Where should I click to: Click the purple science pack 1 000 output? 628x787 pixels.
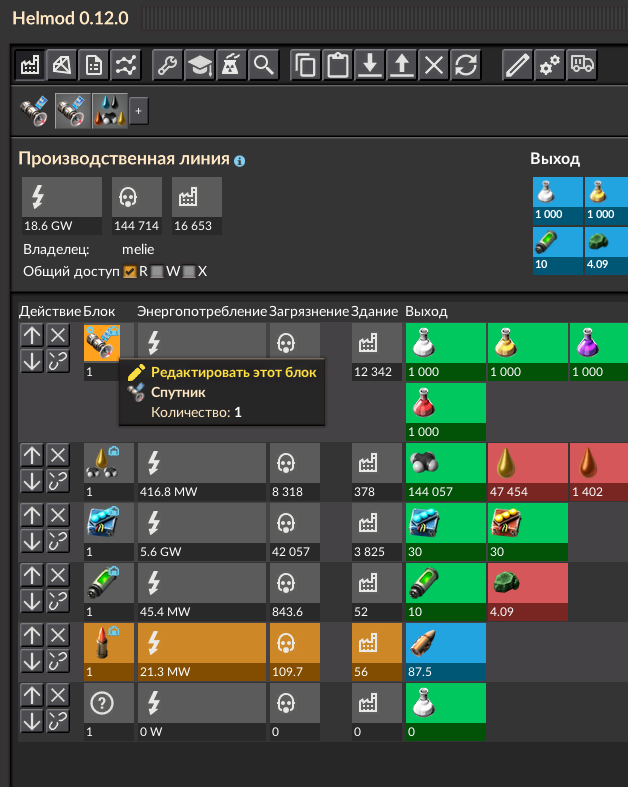point(598,351)
